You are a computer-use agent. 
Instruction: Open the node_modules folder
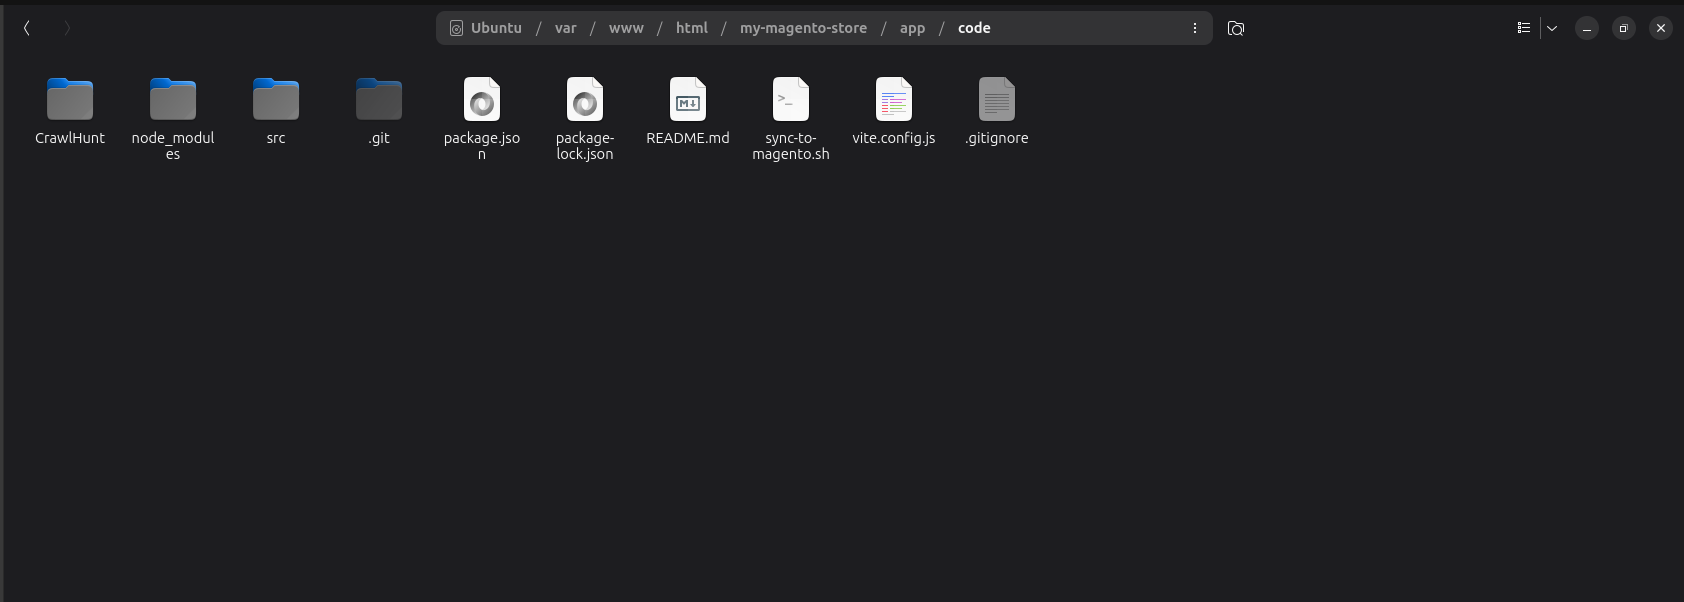point(173,99)
